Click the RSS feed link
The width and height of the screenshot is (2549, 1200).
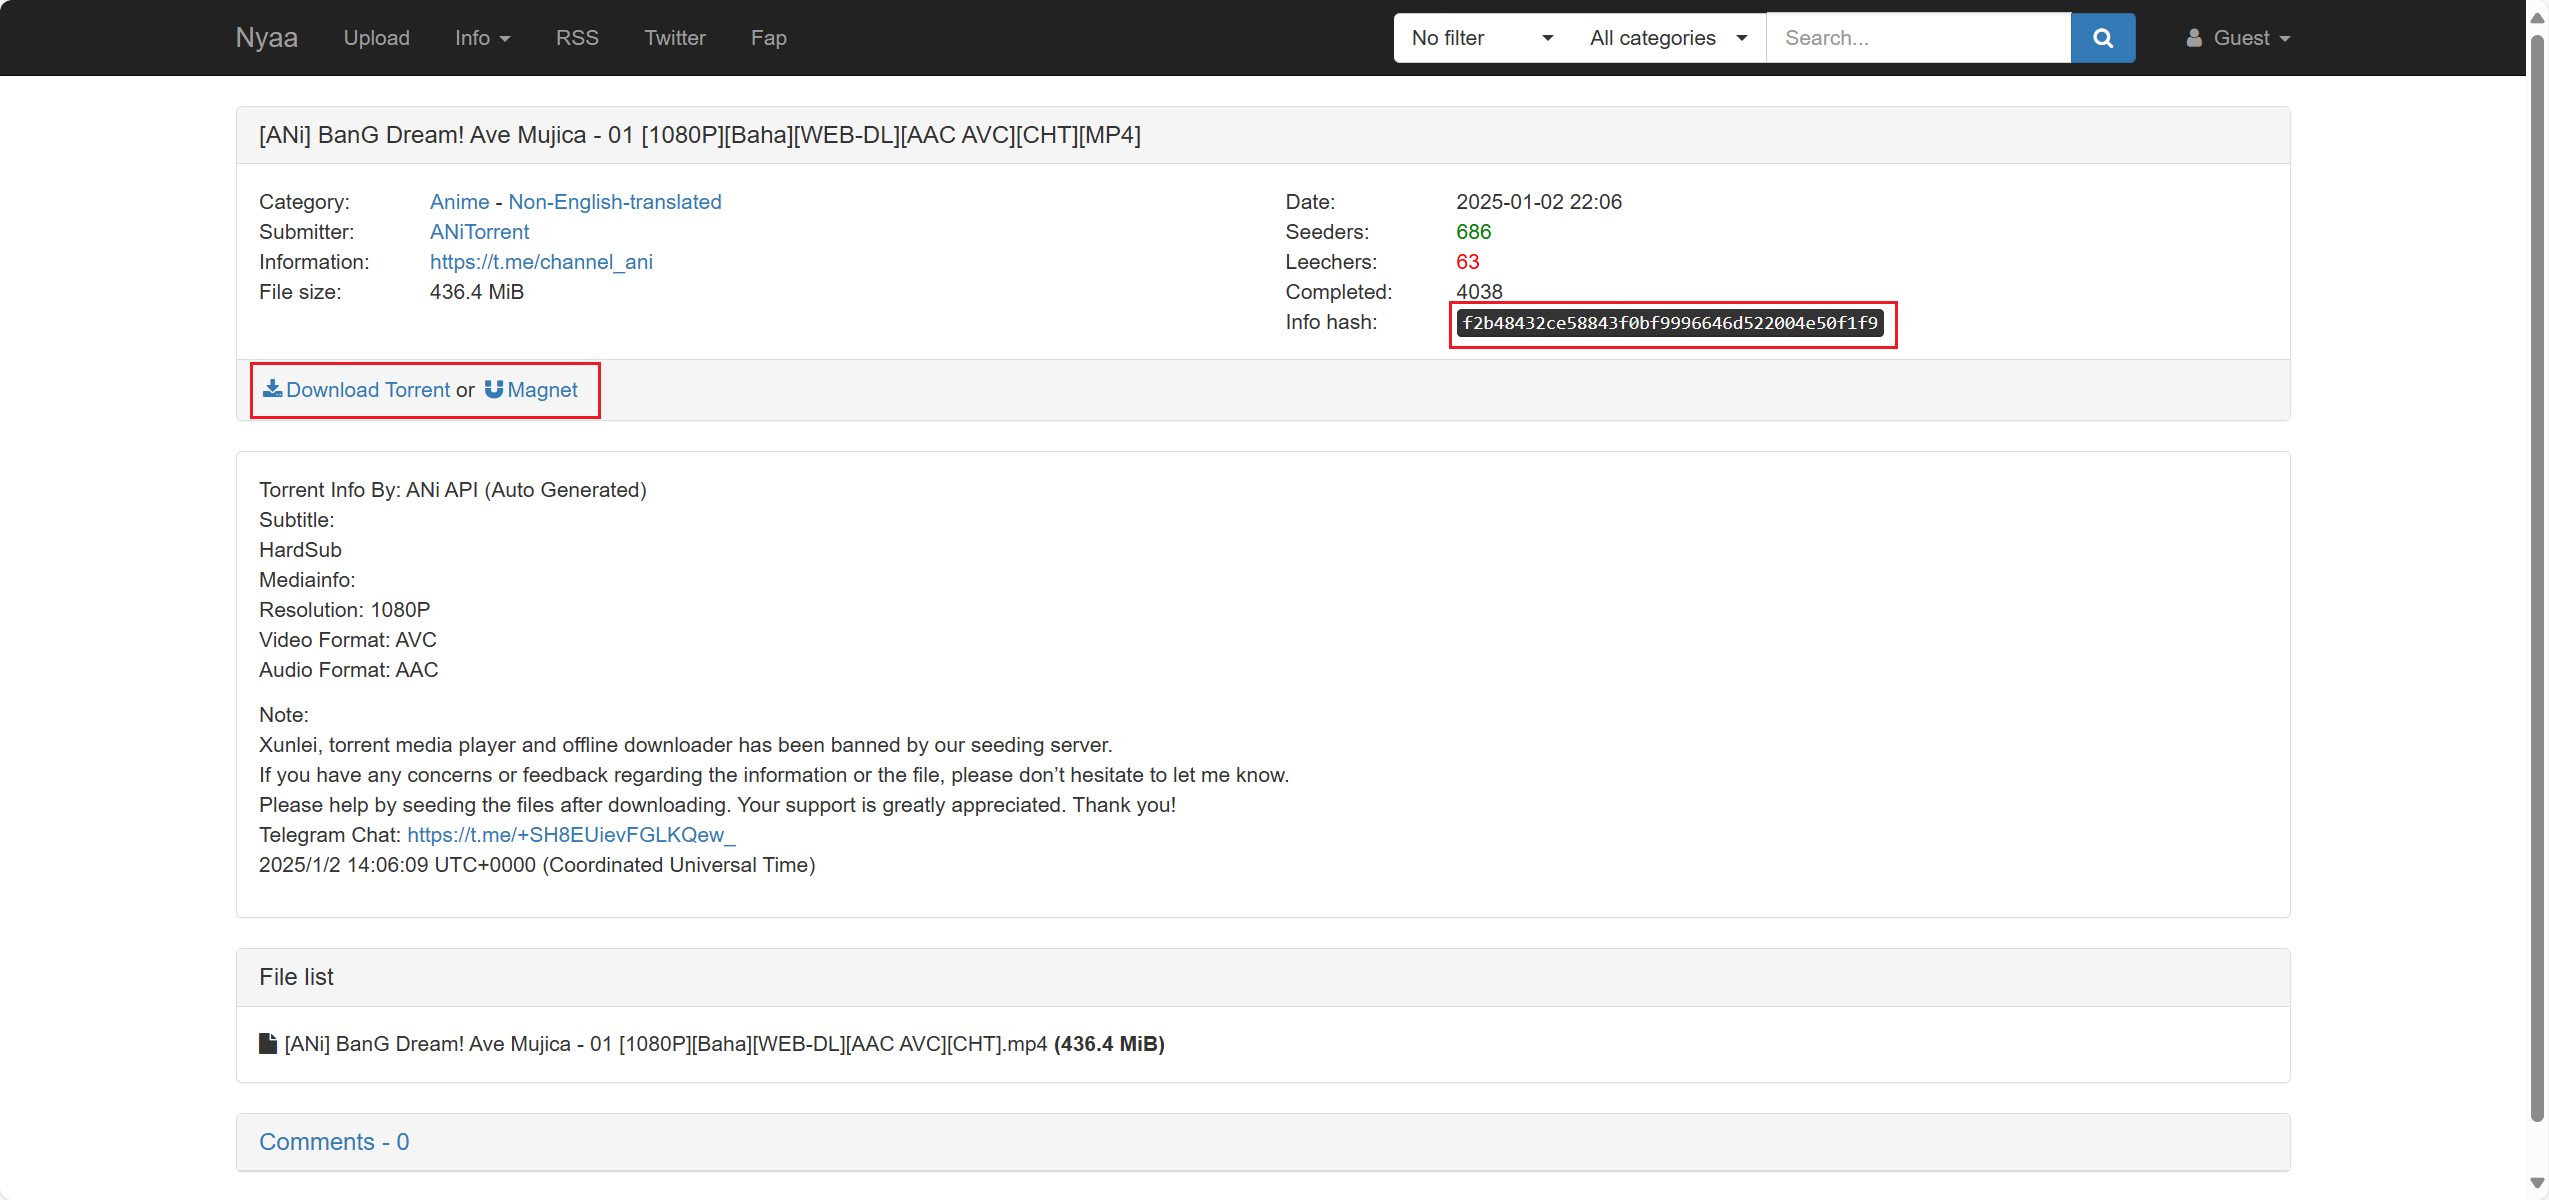click(577, 37)
